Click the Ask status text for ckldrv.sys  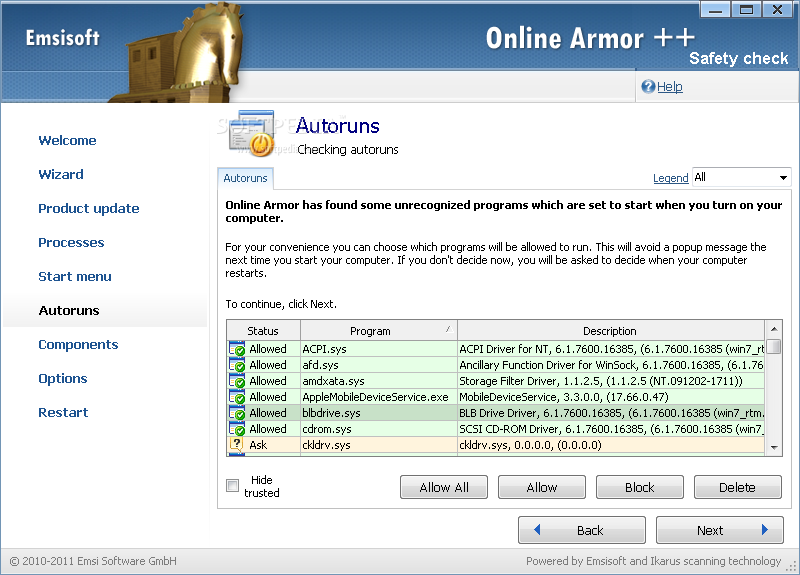pyautogui.click(x=258, y=445)
